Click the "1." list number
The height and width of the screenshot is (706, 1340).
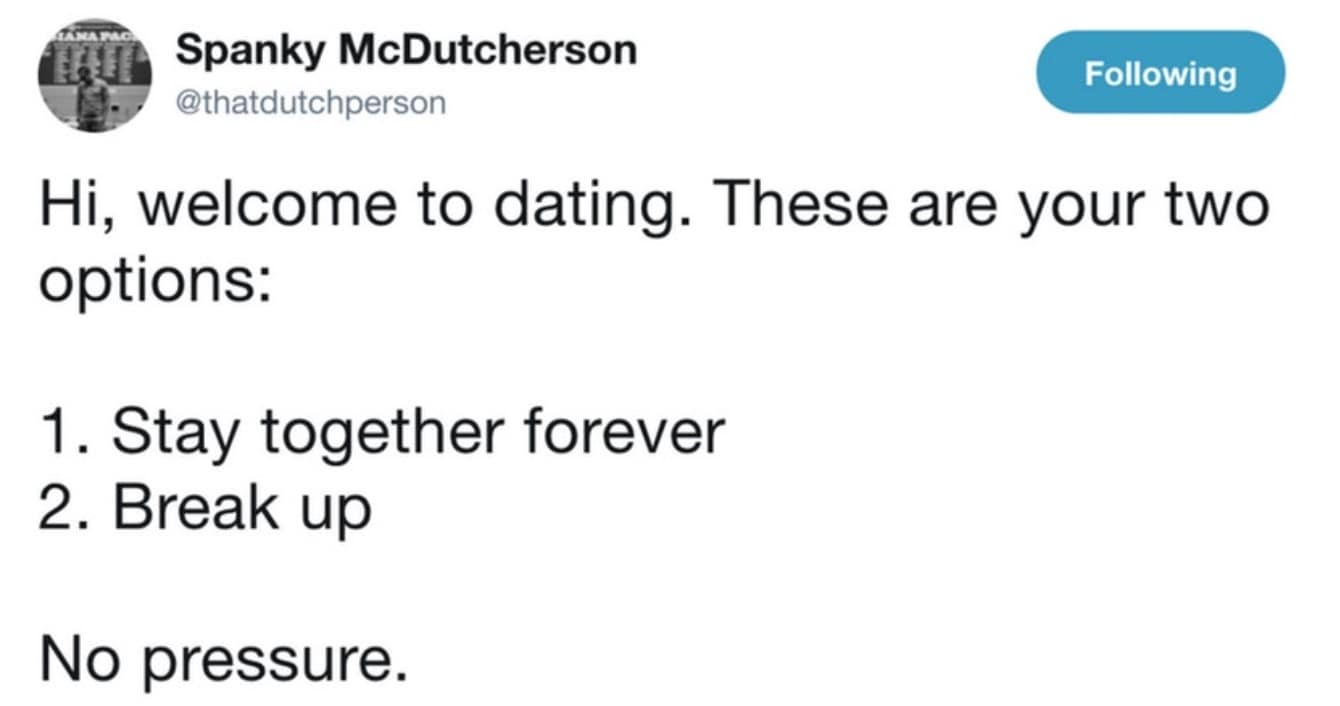click(x=64, y=432)
